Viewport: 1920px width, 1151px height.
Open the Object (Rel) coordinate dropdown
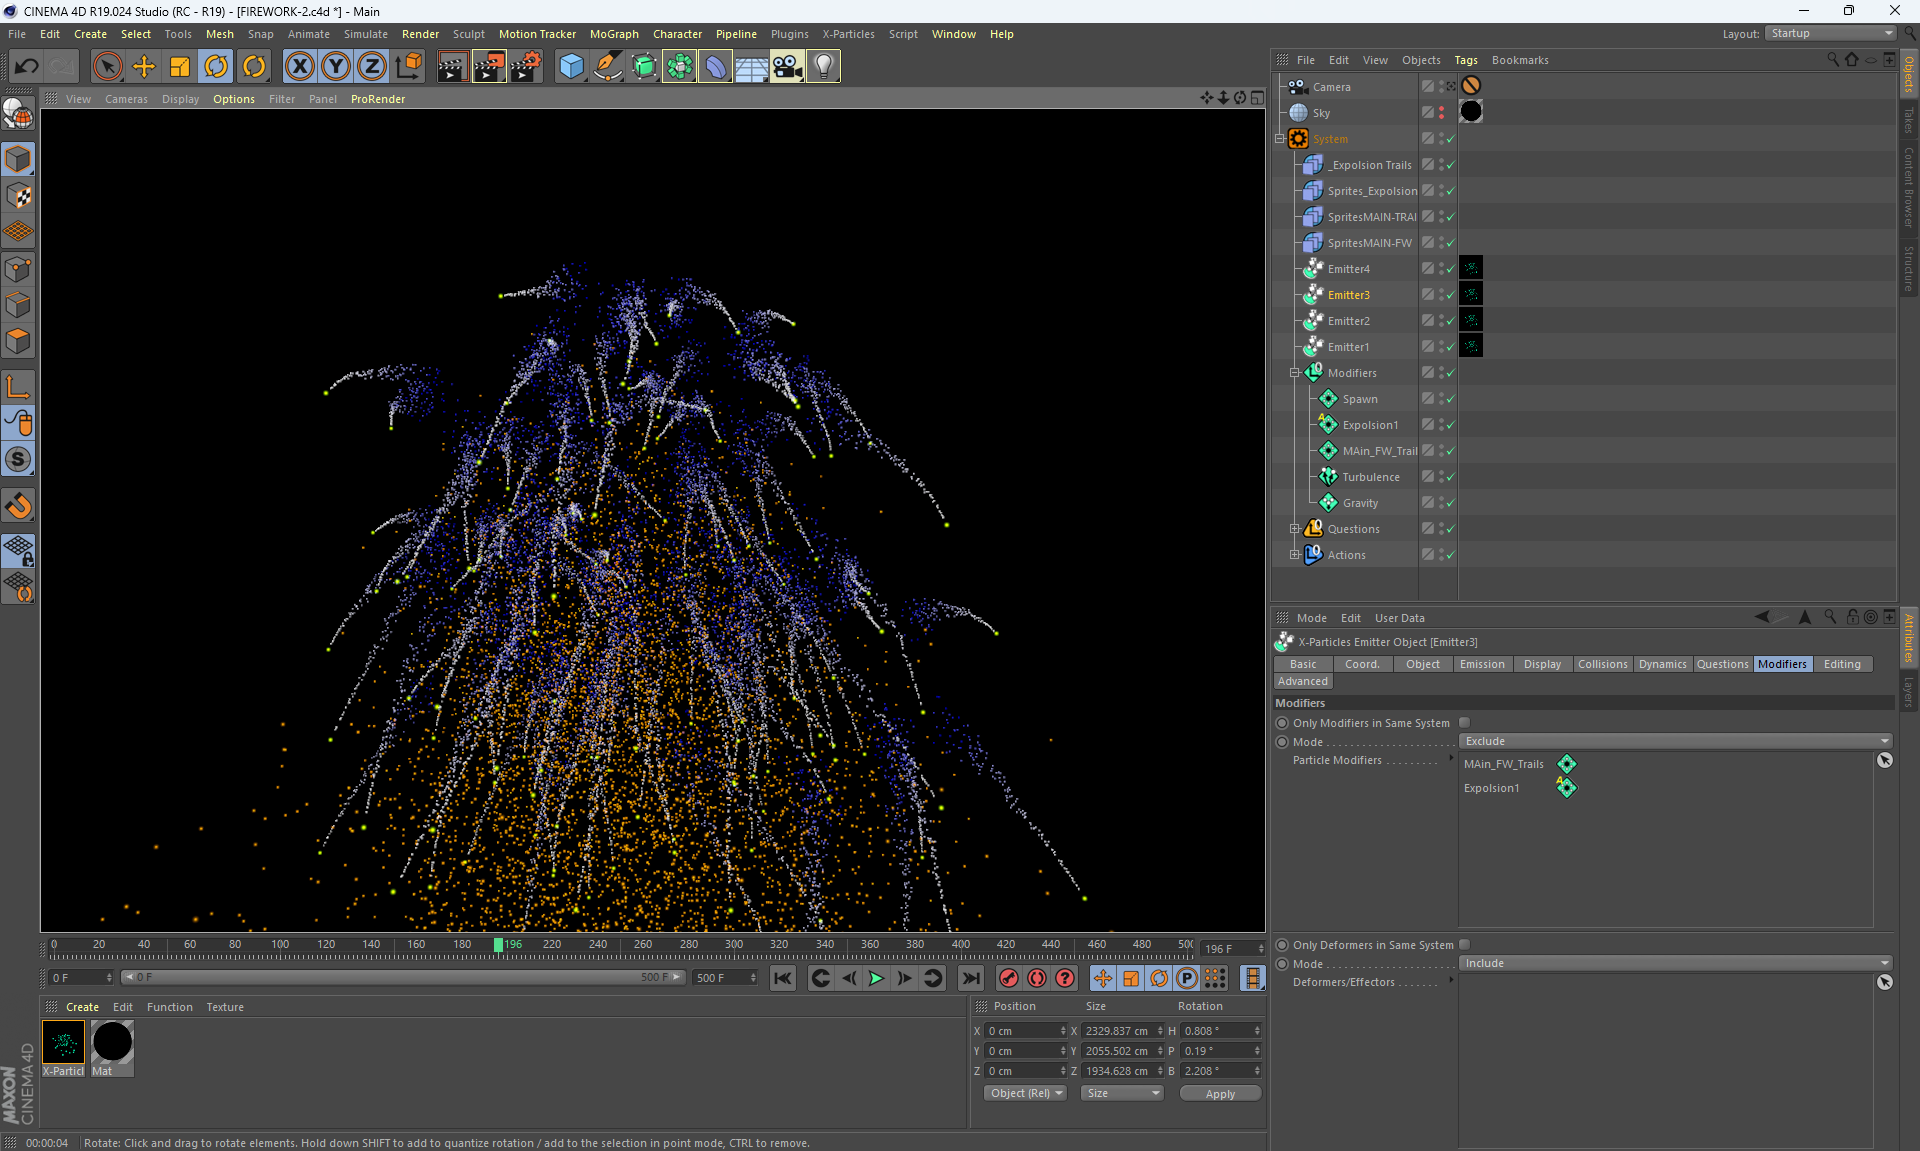[1026, 1093]
